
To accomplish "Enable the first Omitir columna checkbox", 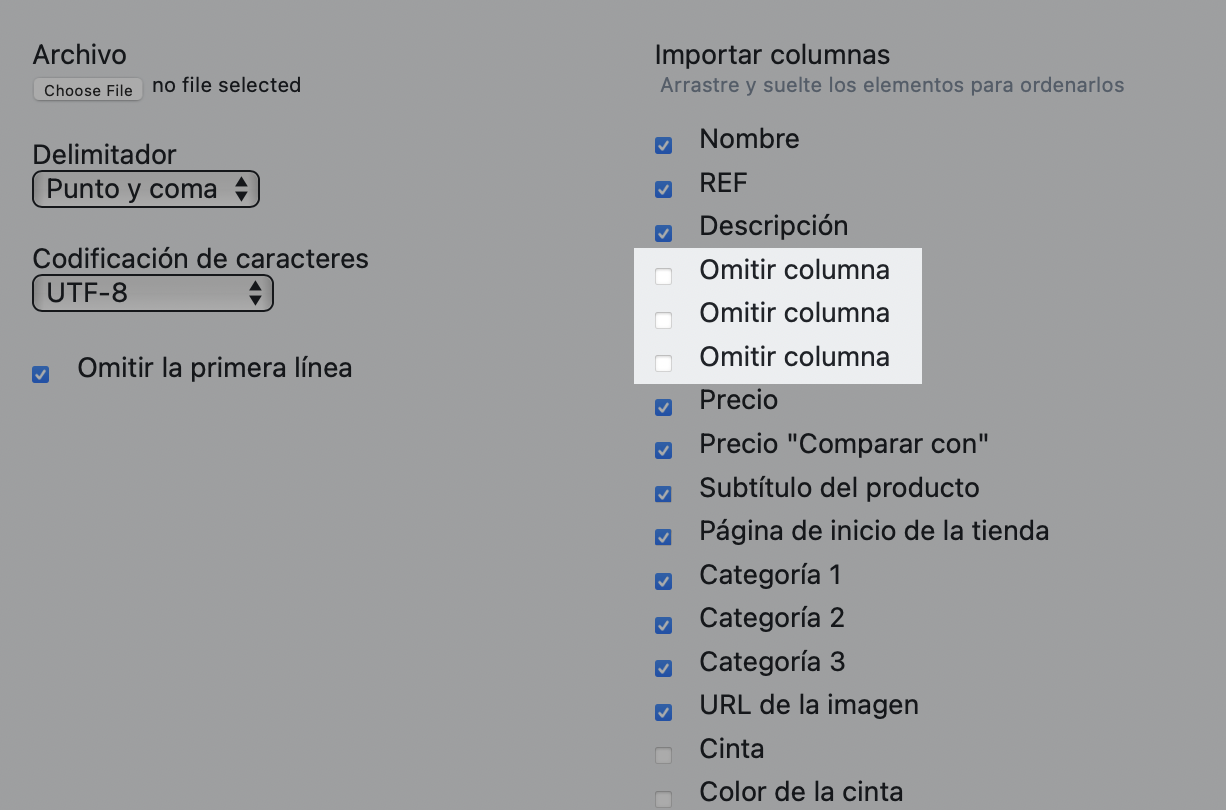I will (663, 276).
